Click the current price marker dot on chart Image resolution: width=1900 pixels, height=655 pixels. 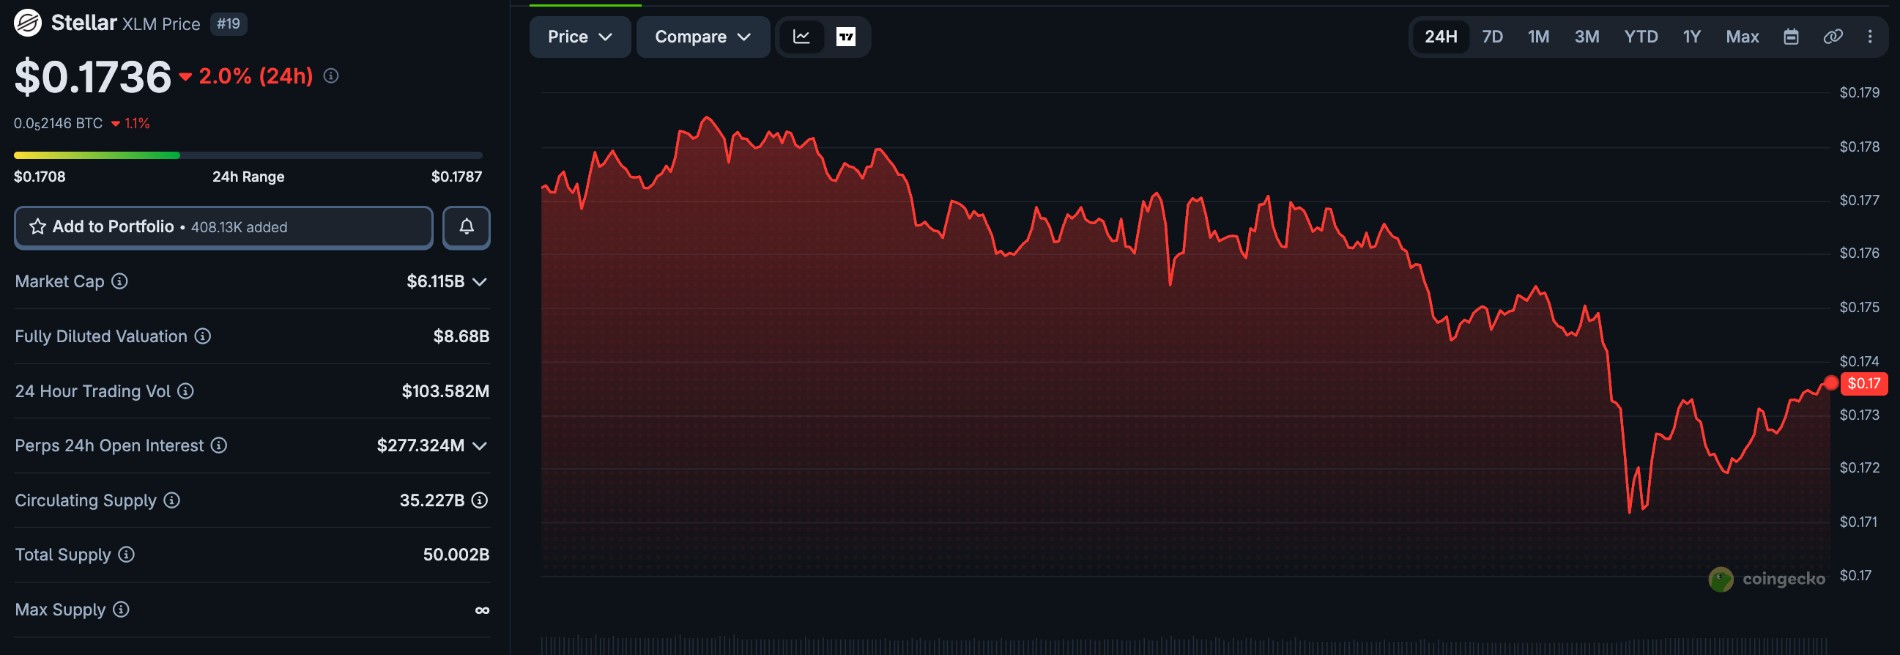click(x=1831, y=383)
